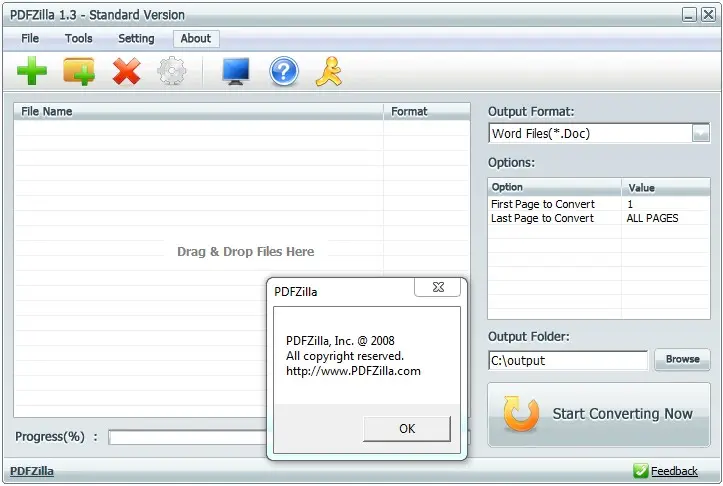
Task: Click Start Converting Now button
Action: pyautogui.click(x=599, y=414)
